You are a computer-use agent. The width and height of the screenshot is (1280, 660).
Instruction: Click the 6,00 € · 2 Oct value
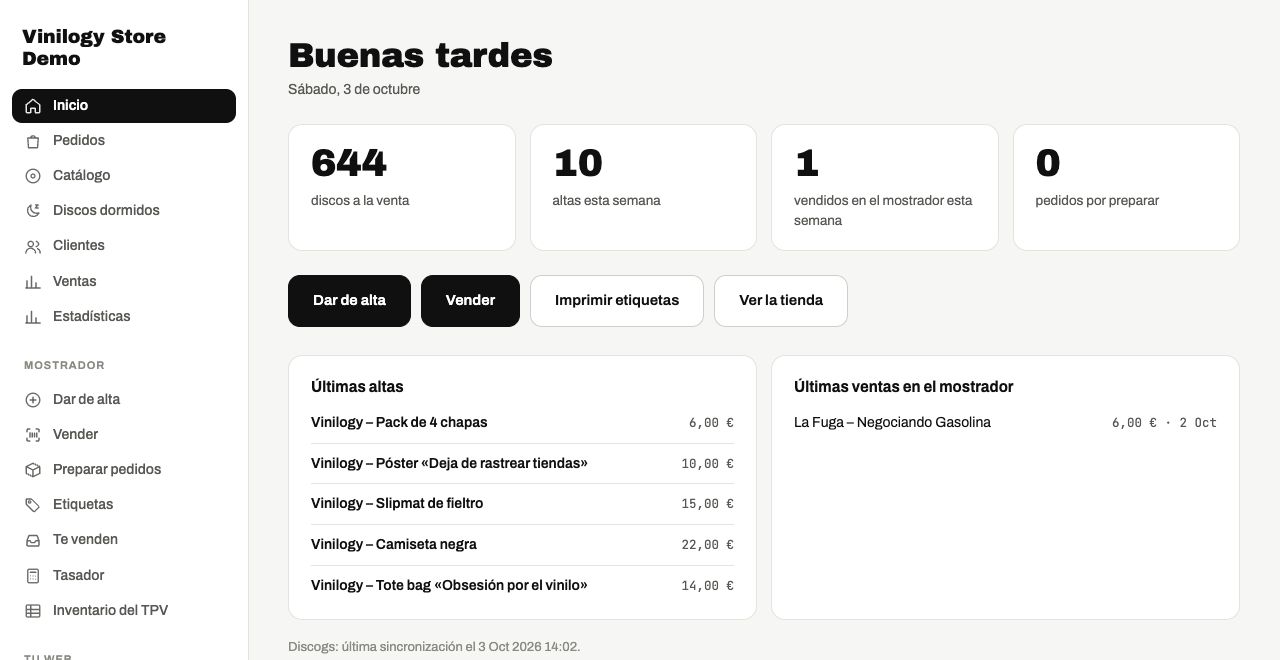[1164, 423]
